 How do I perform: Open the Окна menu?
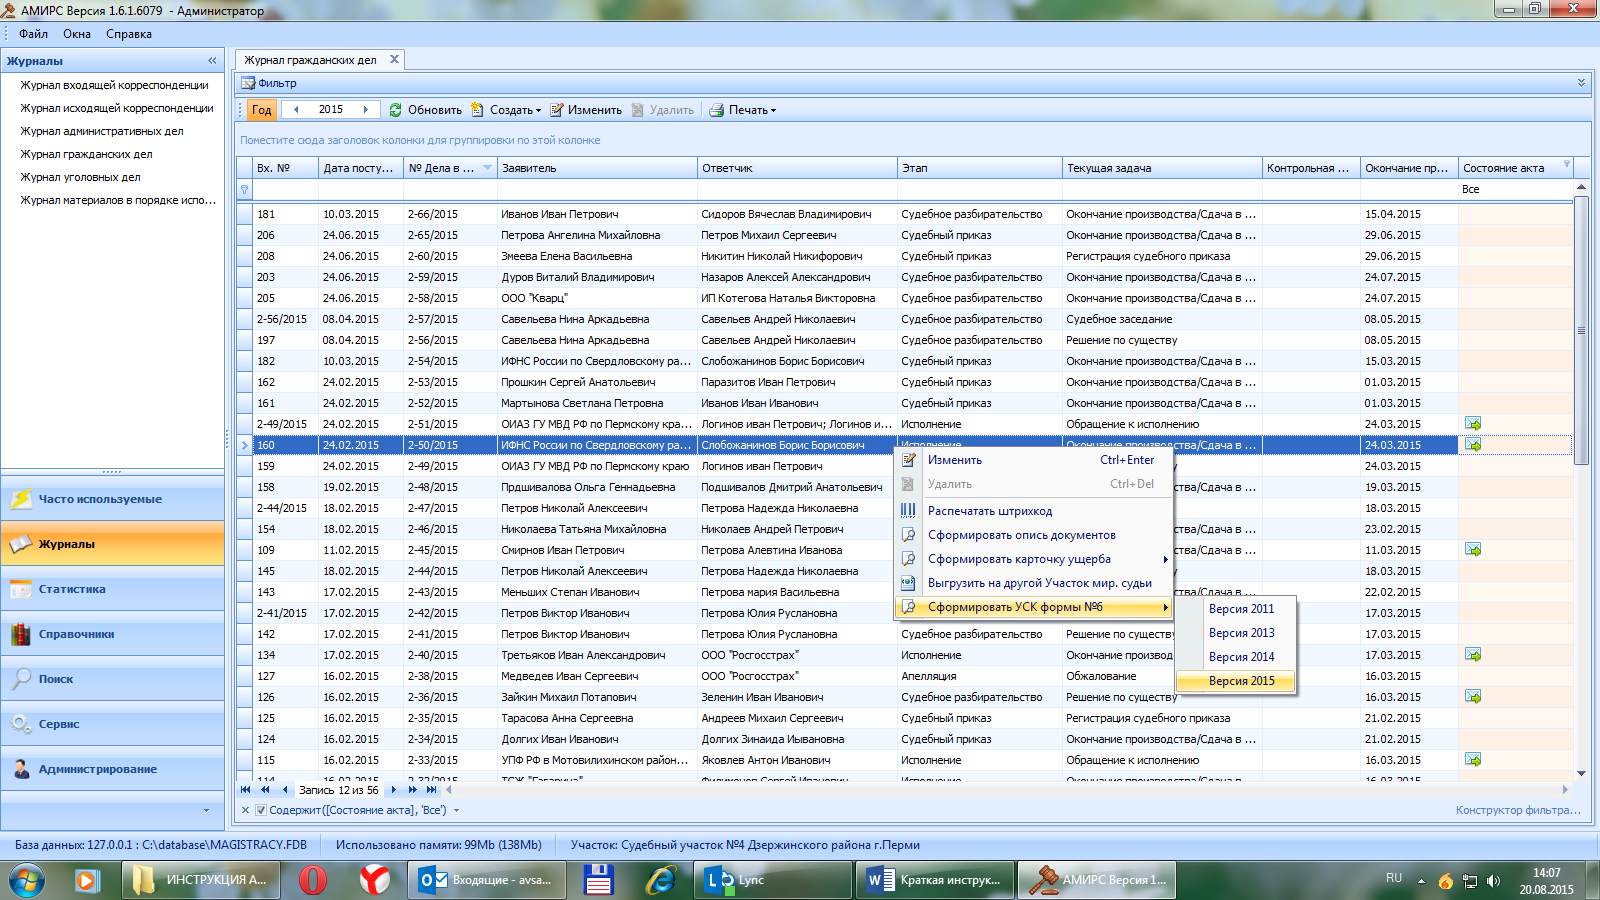77,34
